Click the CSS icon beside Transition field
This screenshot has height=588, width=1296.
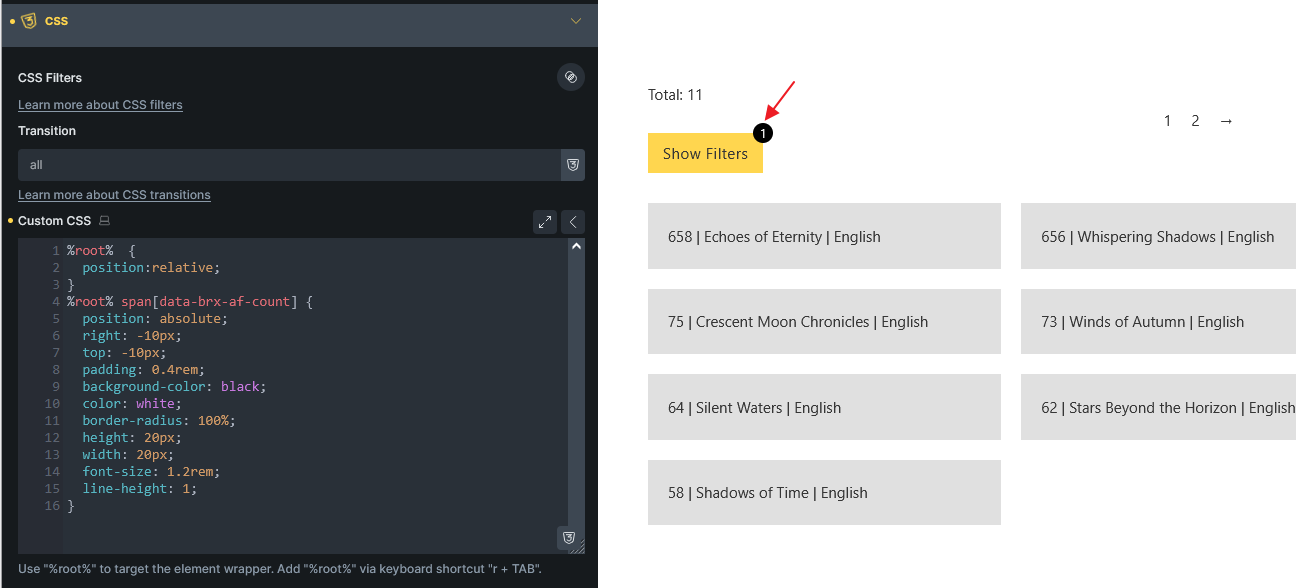[x=573, y=165]
